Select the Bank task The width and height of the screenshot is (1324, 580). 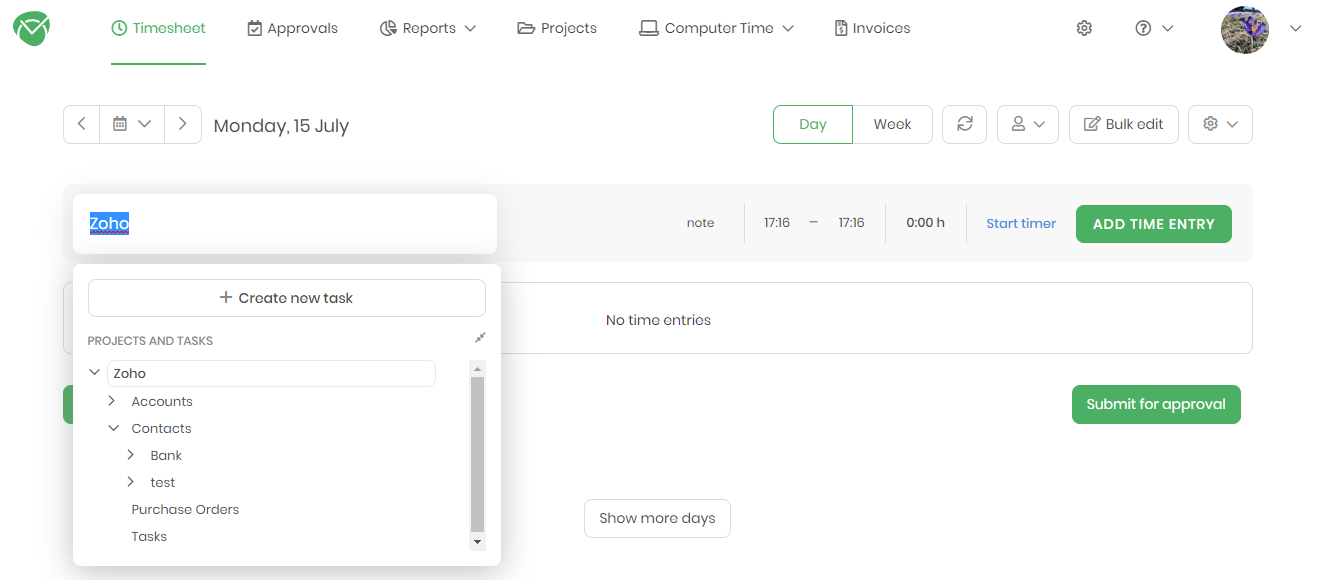[166, 455]
